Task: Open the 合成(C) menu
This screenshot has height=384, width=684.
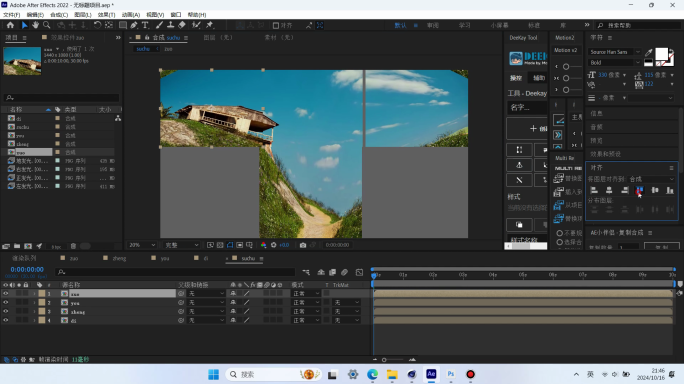Action: (x=59, y=15)
